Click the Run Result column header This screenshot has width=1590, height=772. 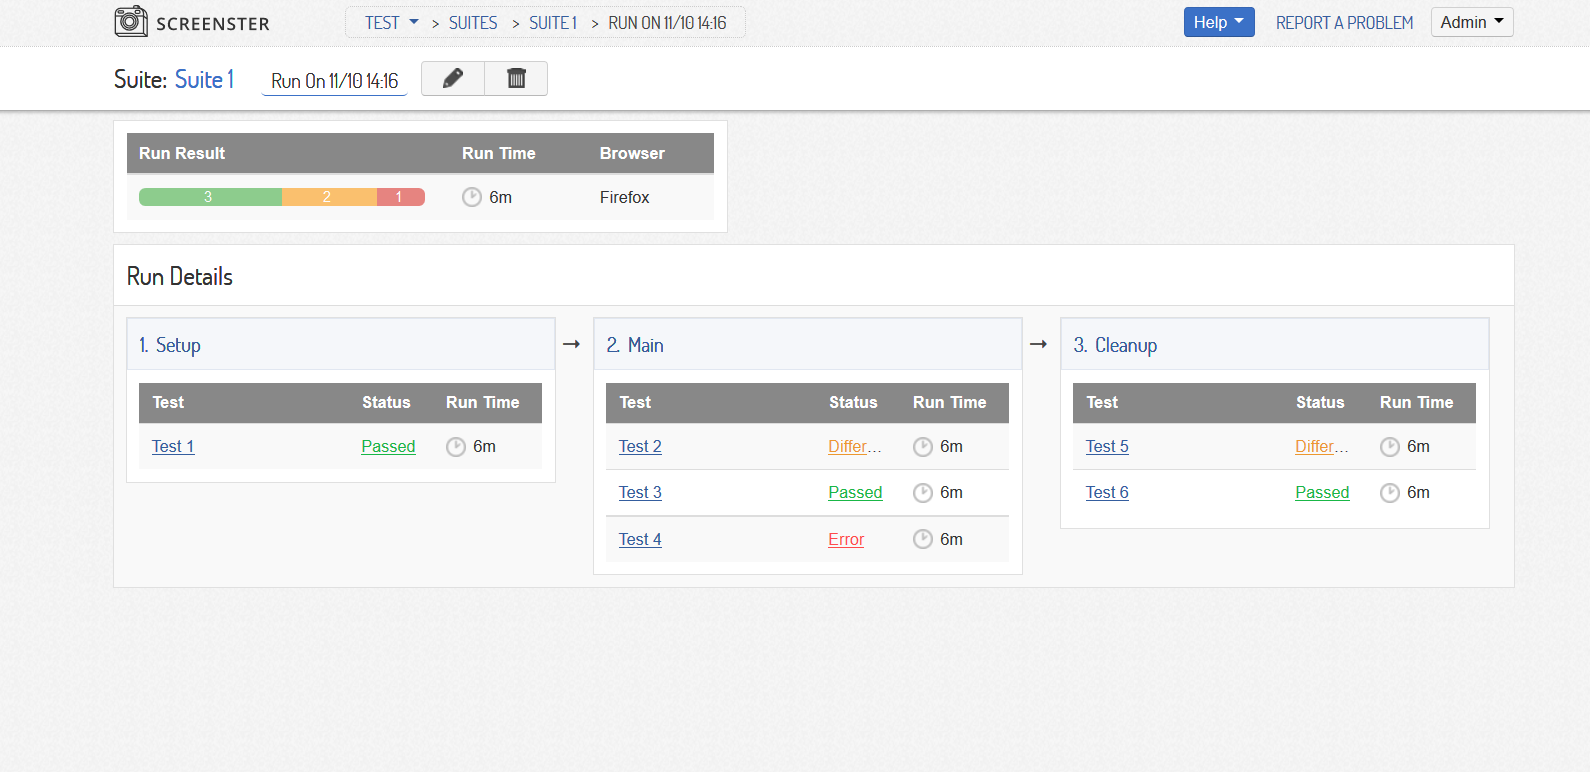pyautogui.click(x=182, y=154)
